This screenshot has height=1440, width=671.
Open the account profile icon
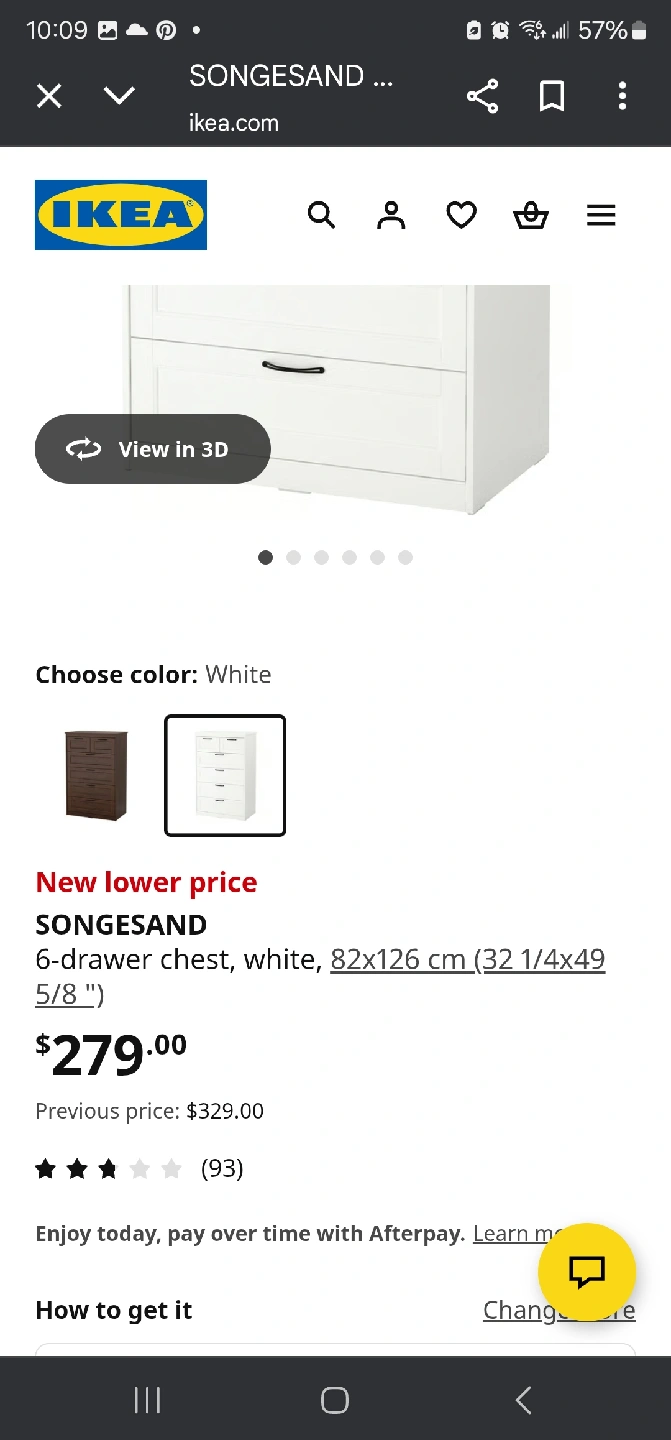[x=391, y=215]
